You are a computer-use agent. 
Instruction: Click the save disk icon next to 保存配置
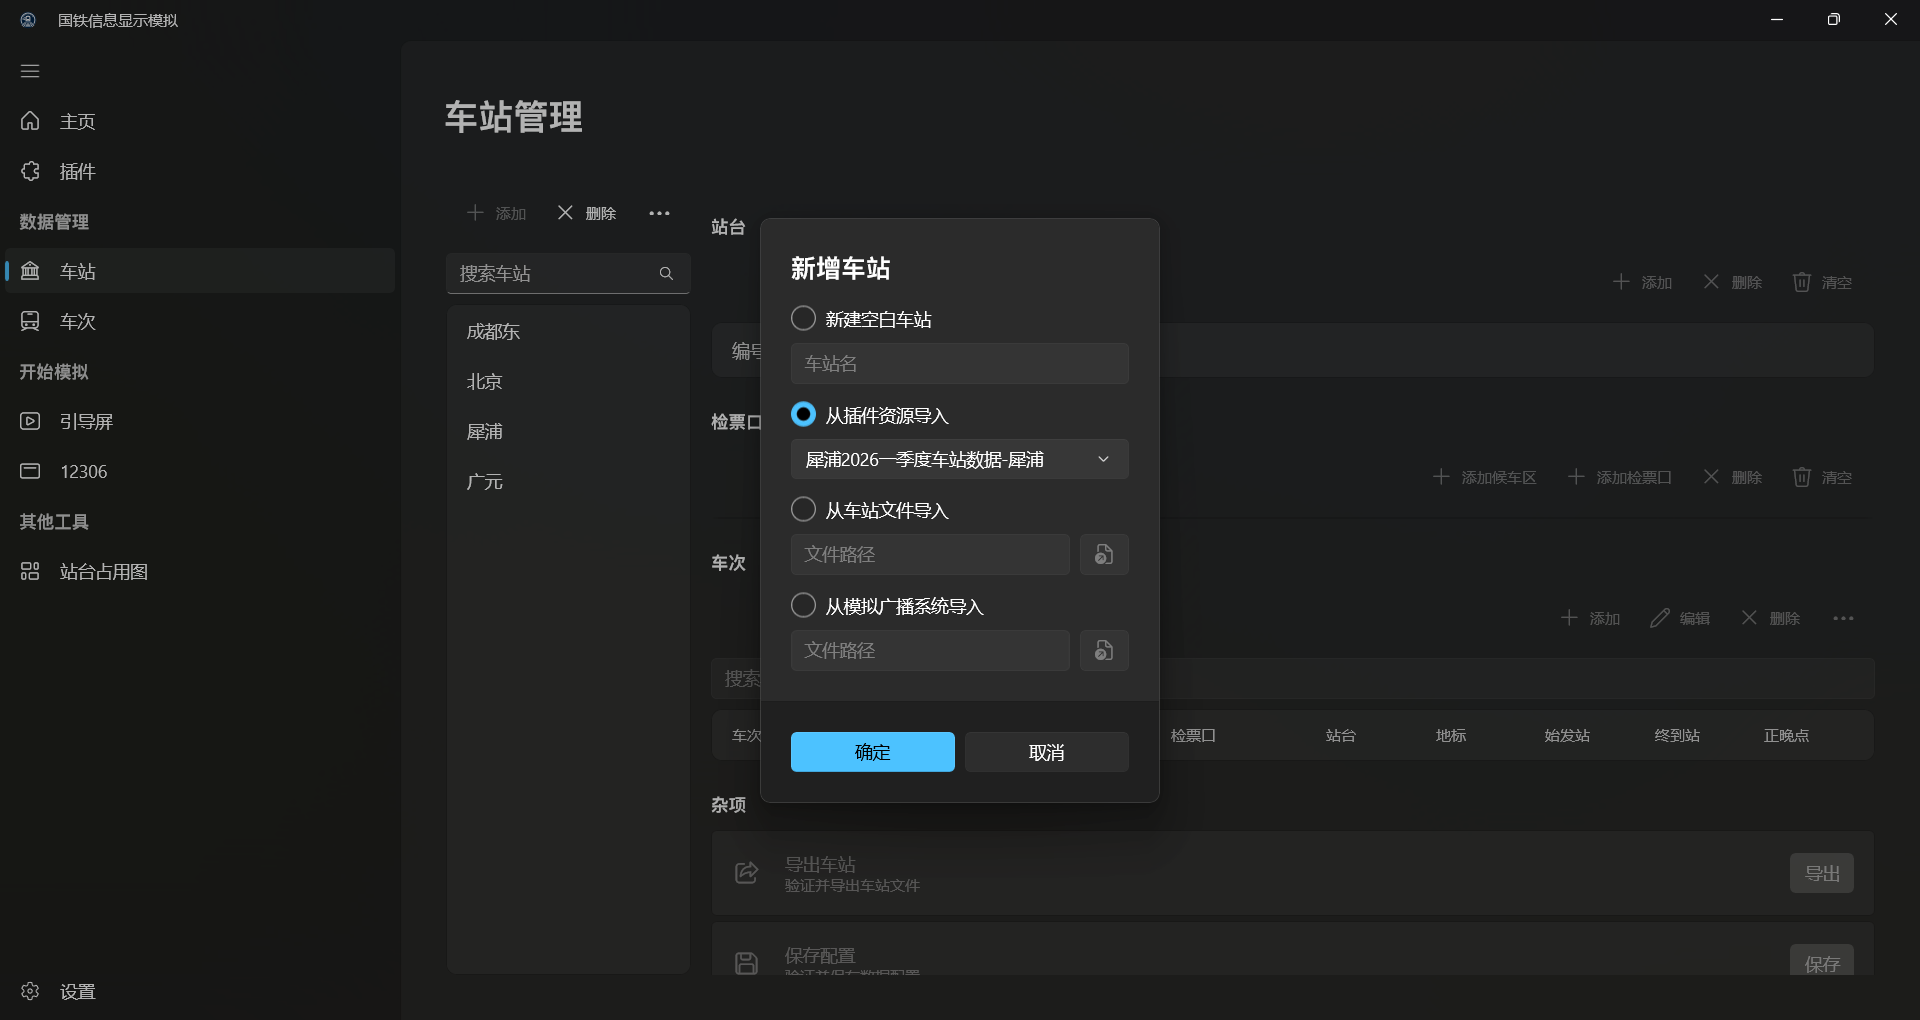click(x=746, y=961)
